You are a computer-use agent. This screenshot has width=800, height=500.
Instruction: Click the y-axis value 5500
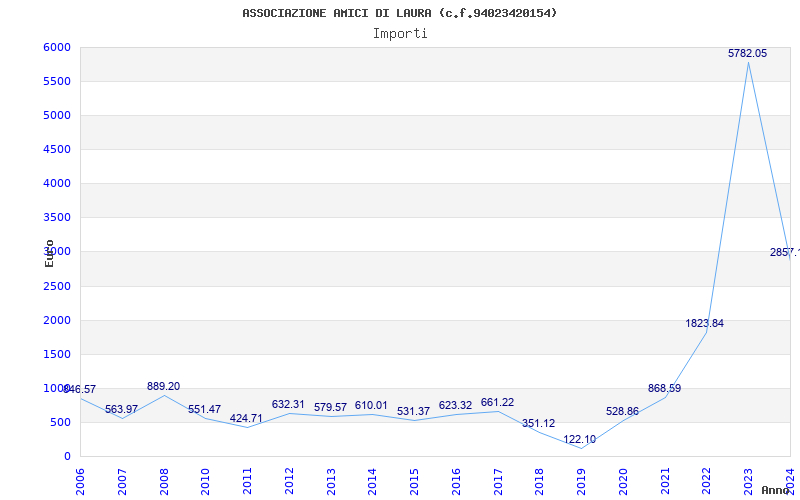click(x=57, y=82)
